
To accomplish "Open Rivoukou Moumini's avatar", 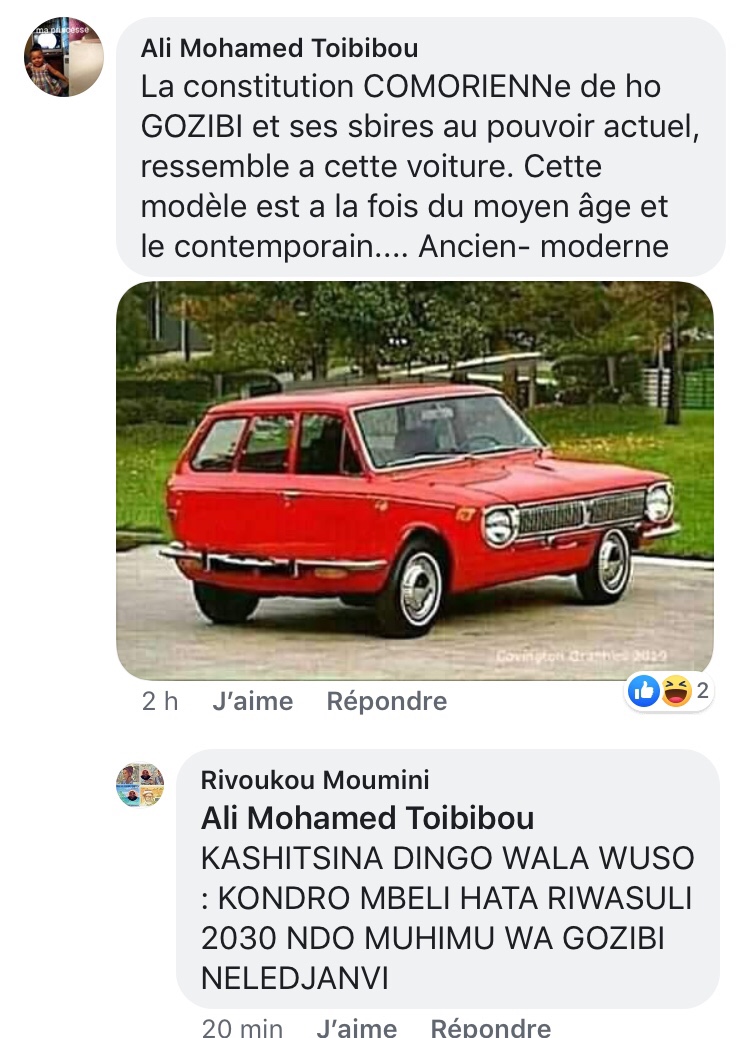I will [x=140, y=784].
